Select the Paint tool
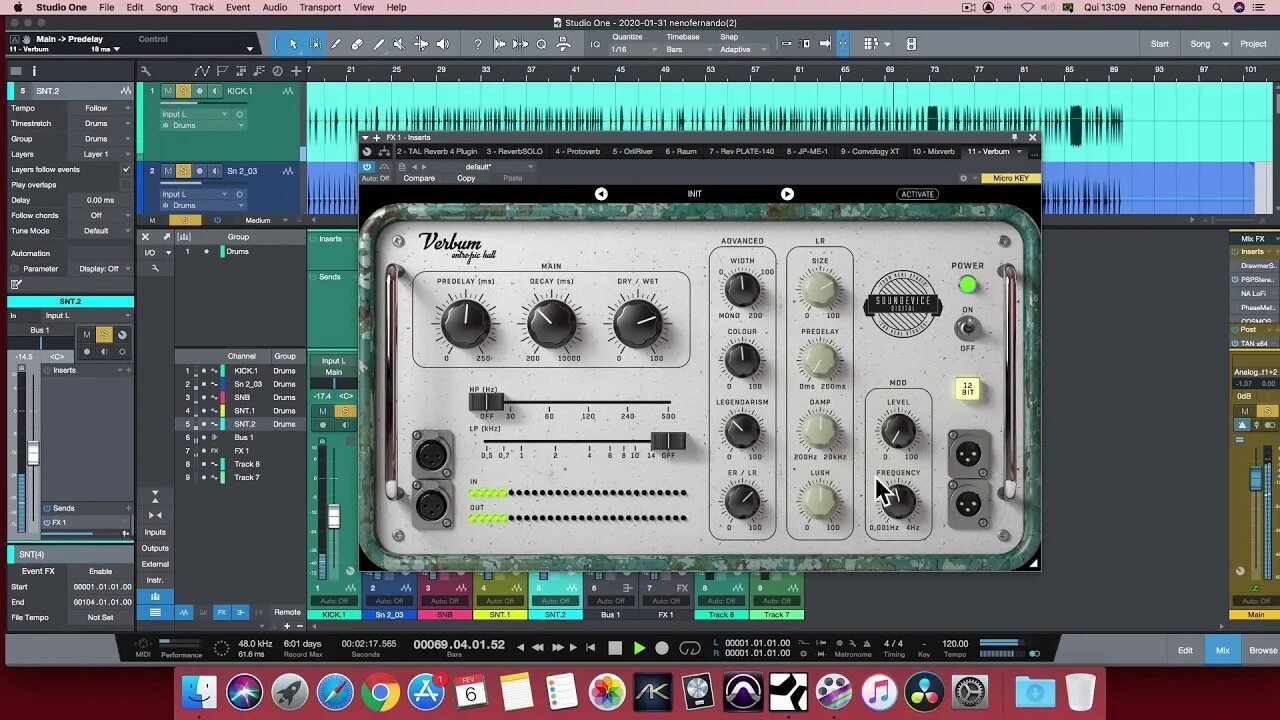 click(378, 44)
